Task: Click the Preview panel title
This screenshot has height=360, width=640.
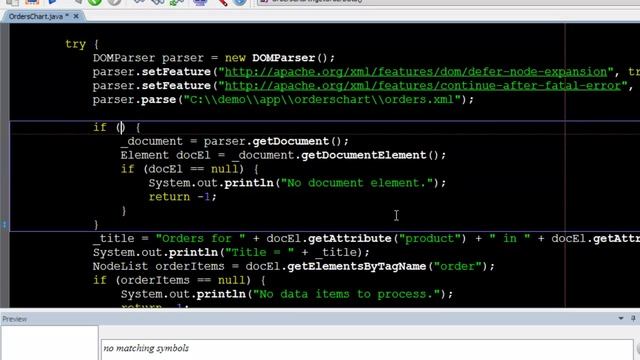Action: click(x=15, y=319)
